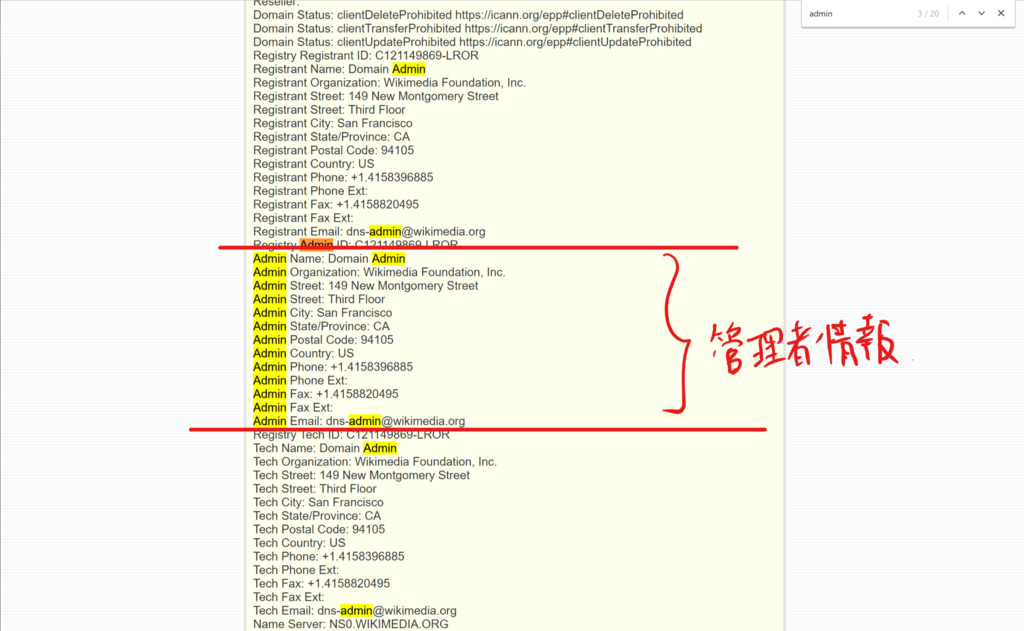Click 'Admin Street: Third Floor' line
Viewport: 1024px width, 631px height.
(319, 299)
